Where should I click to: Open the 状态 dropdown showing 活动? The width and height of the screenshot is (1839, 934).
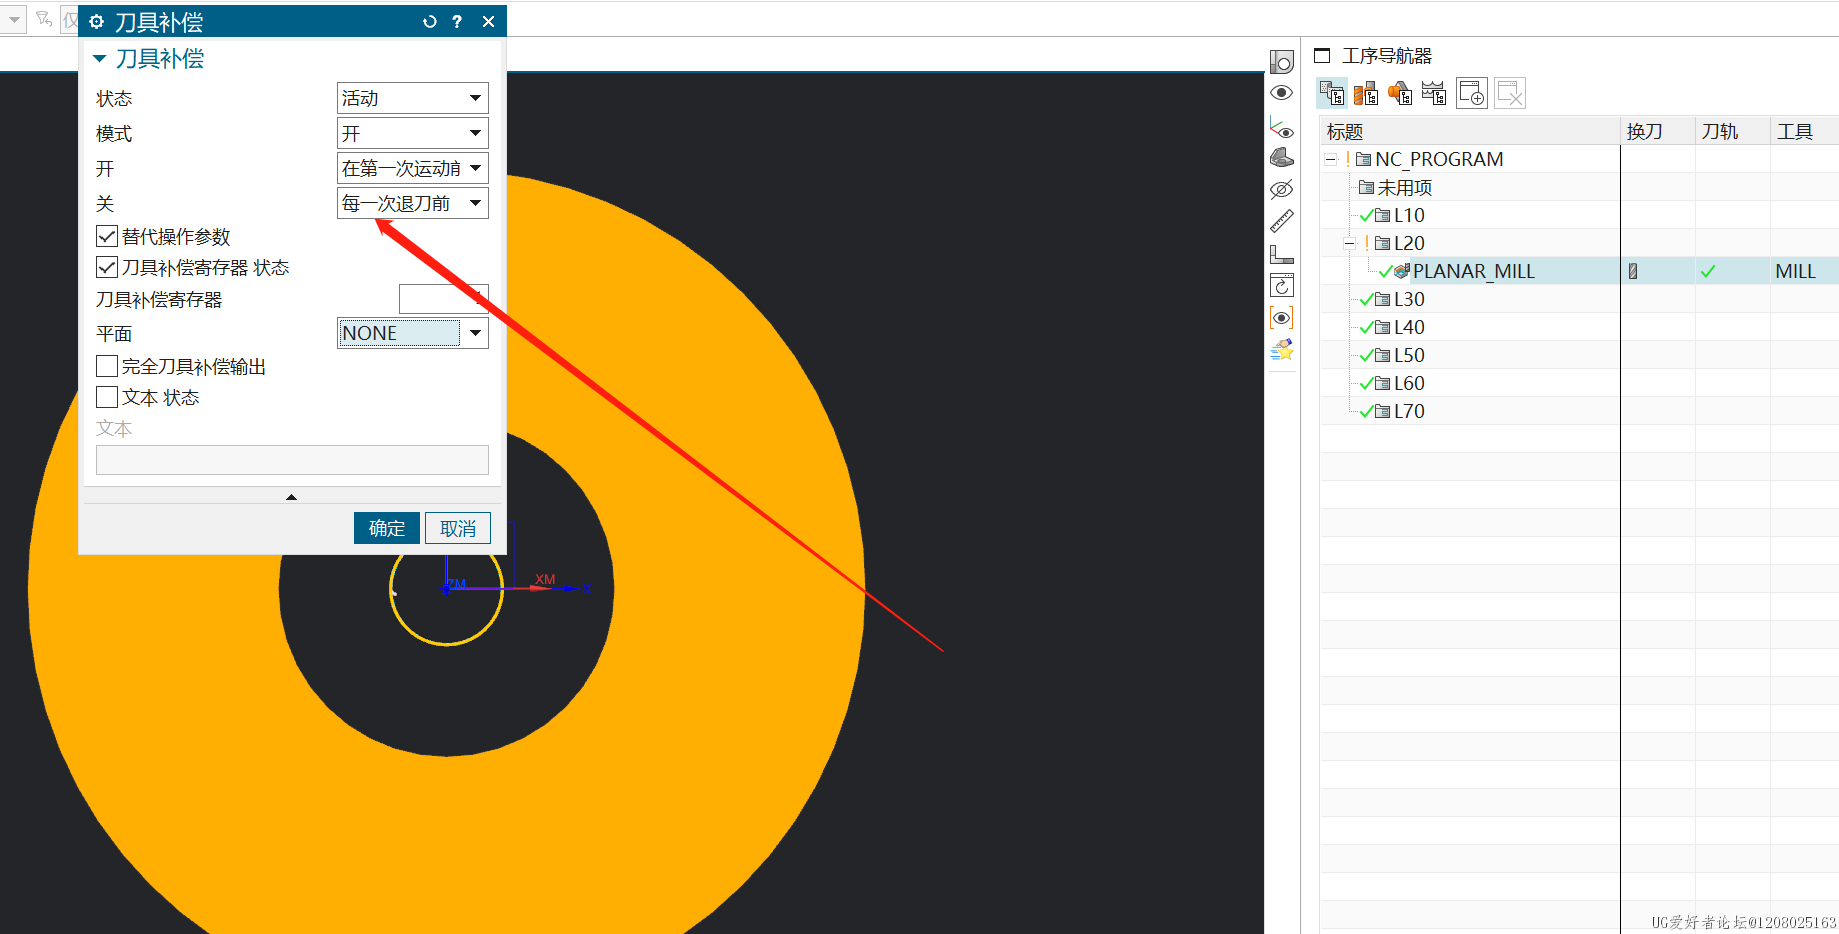(x=412, y=98)
